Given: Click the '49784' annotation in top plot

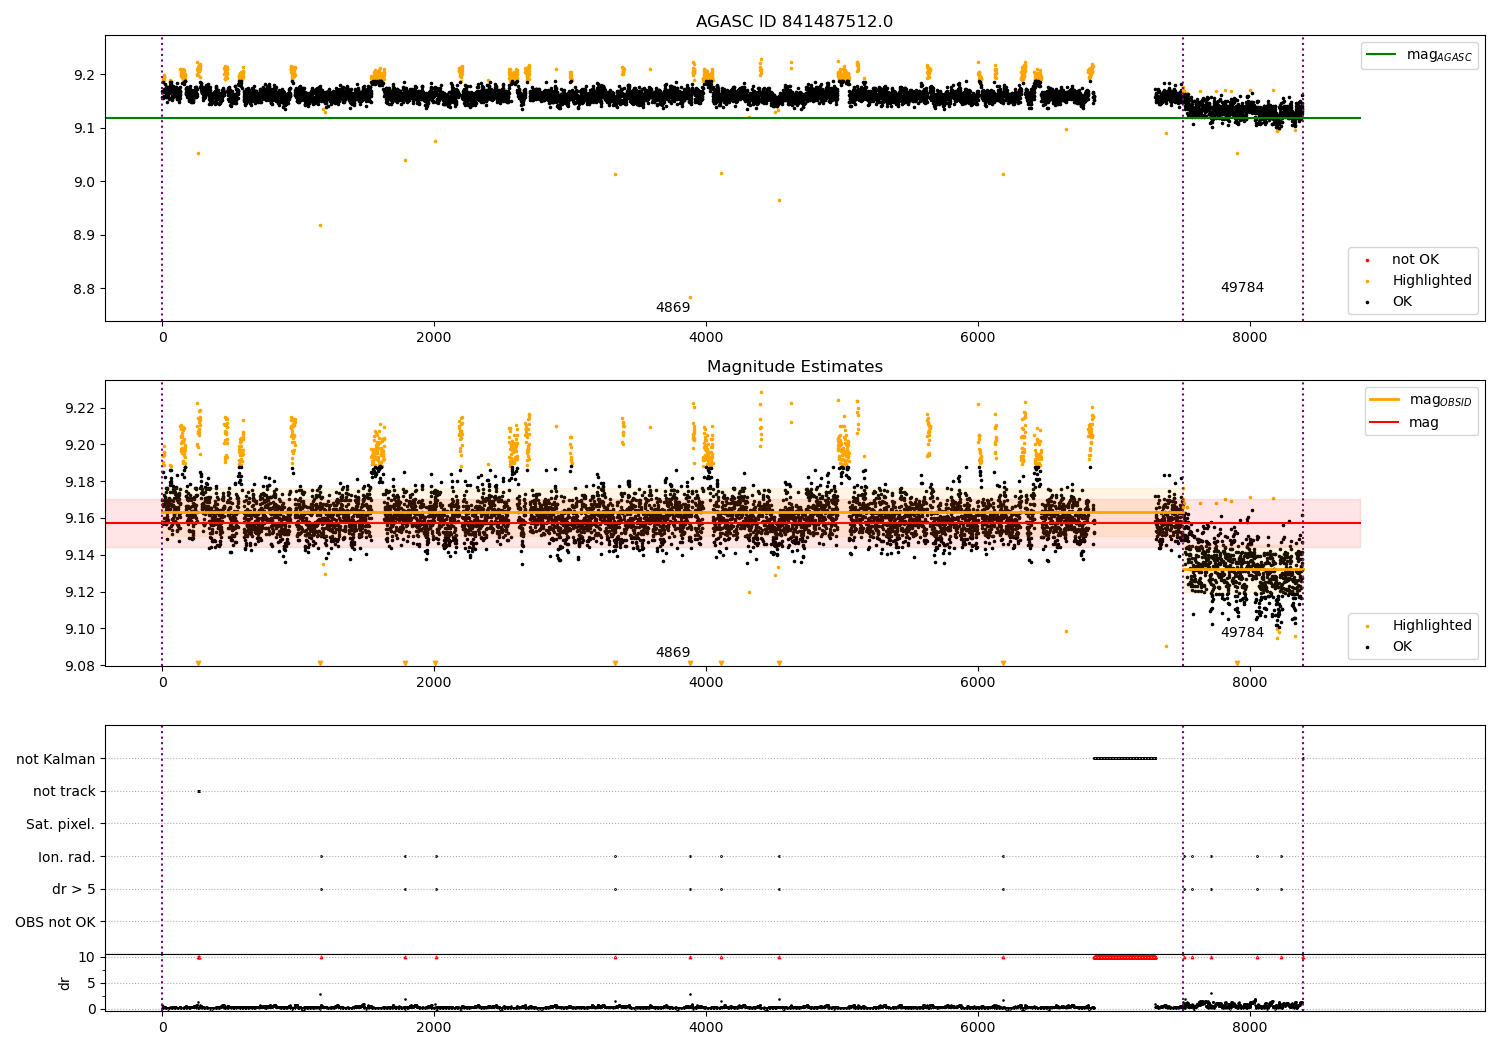Looking at the screenshot, I should tap(1242, 288).
